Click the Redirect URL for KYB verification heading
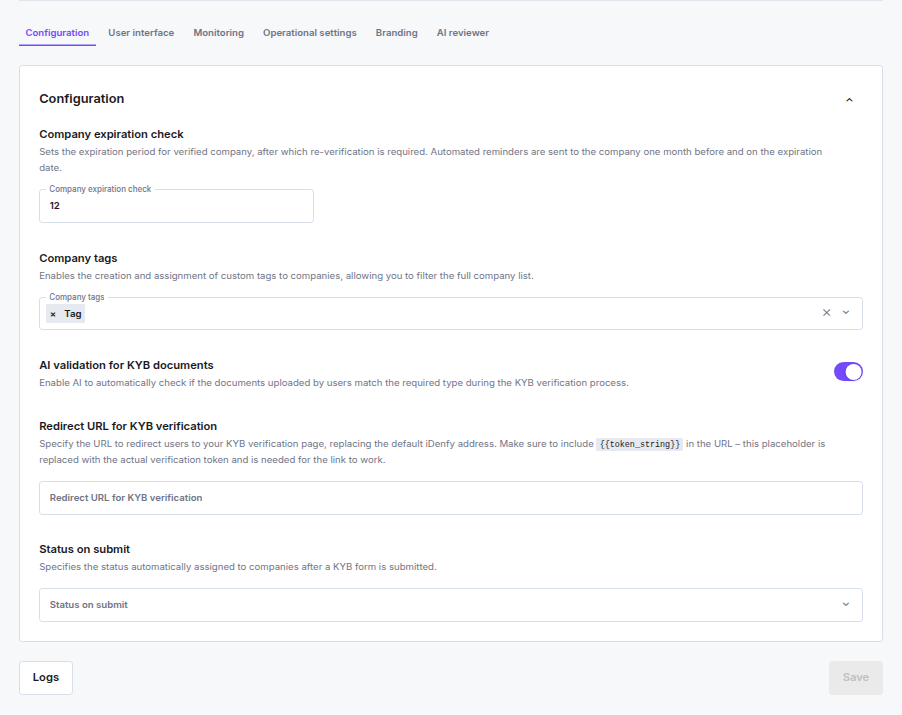The height and width of the screenshot is (715, 902). point(128,426)
